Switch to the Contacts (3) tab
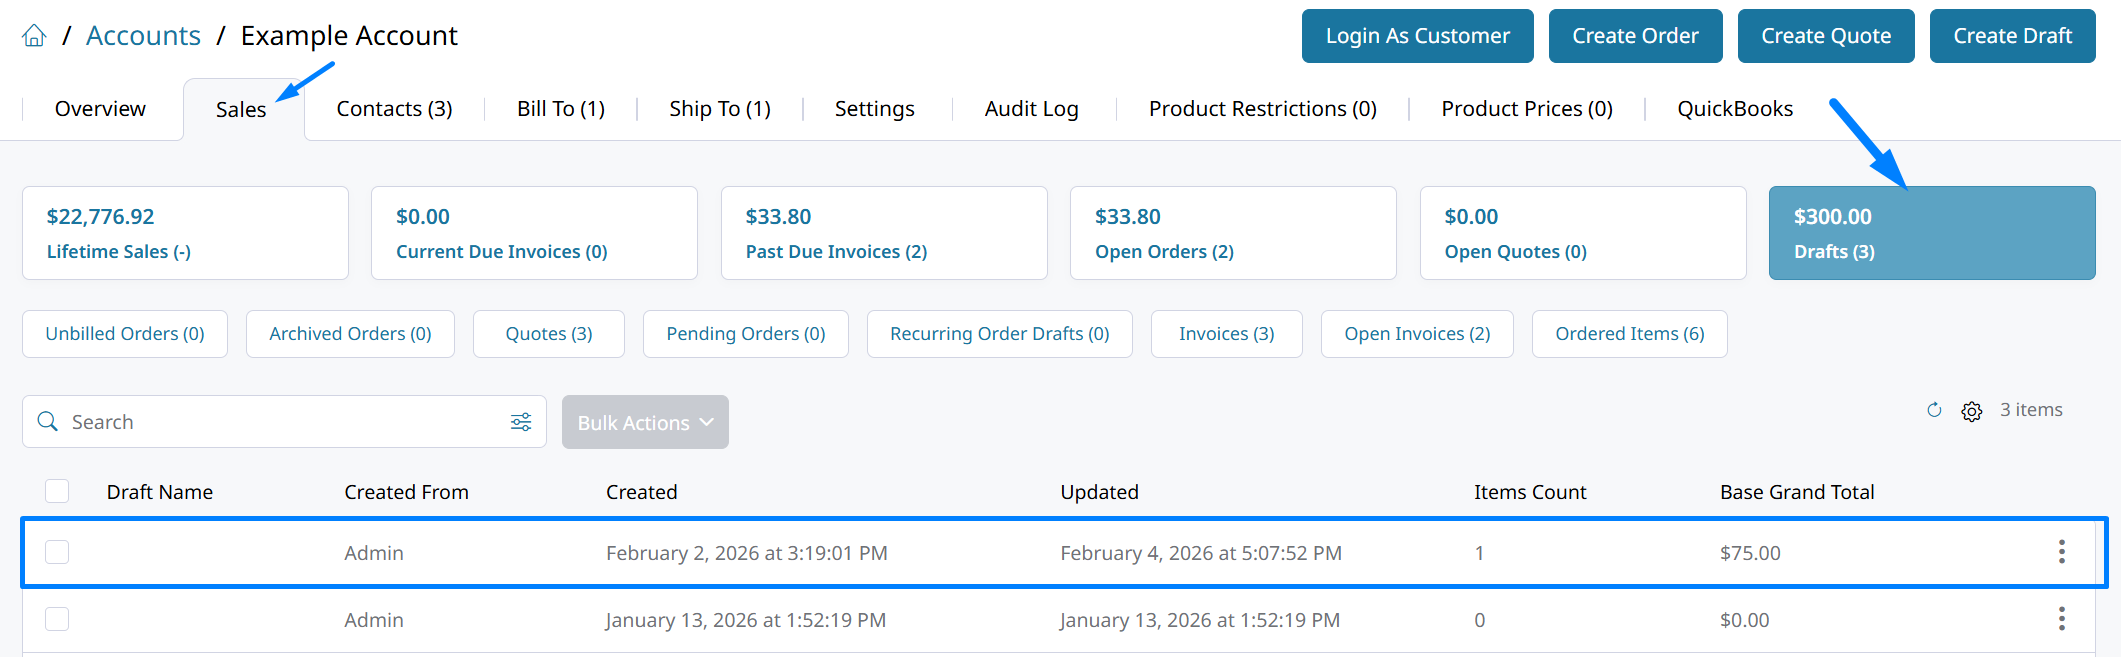 pyautogui.click(x=394, y=109)
